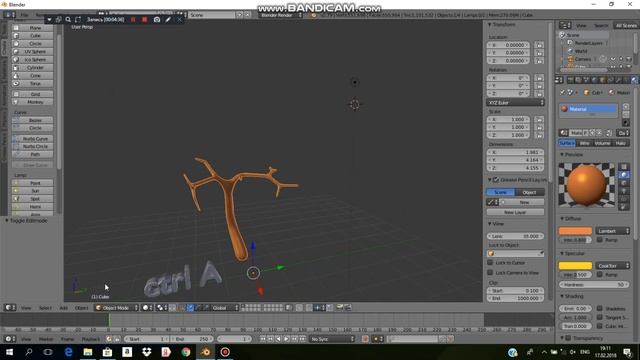Viewport: 640px width, 360px height.
Task: Toggle the Cubic Interpolation checkbox
Action: pyautogui.click(x=600, y=326)
